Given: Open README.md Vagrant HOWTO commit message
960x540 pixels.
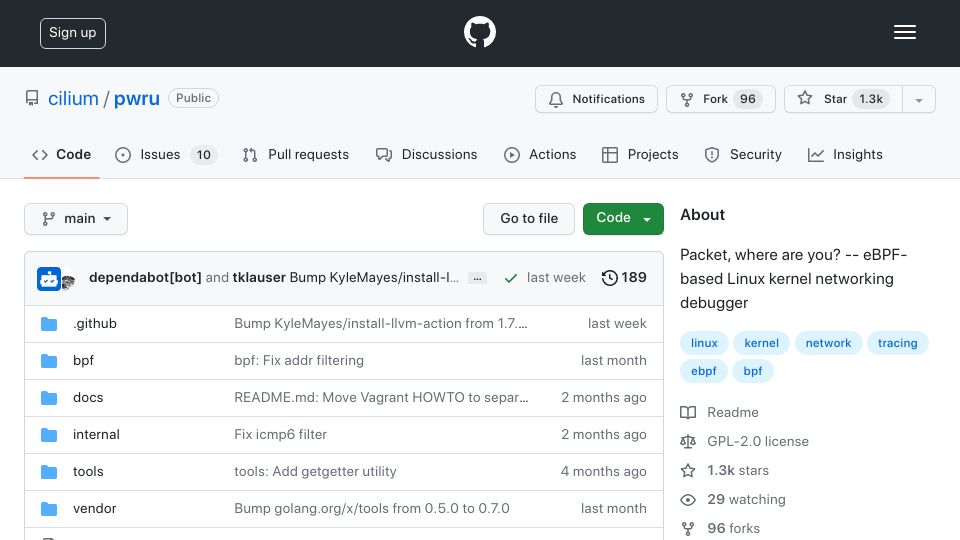Looking at the screenshot, I should point(381,397).
